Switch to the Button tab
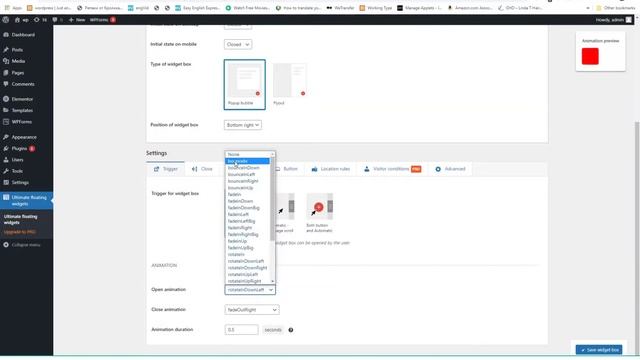The width and height of the screenshot is (640, 360). click(287, 169)
